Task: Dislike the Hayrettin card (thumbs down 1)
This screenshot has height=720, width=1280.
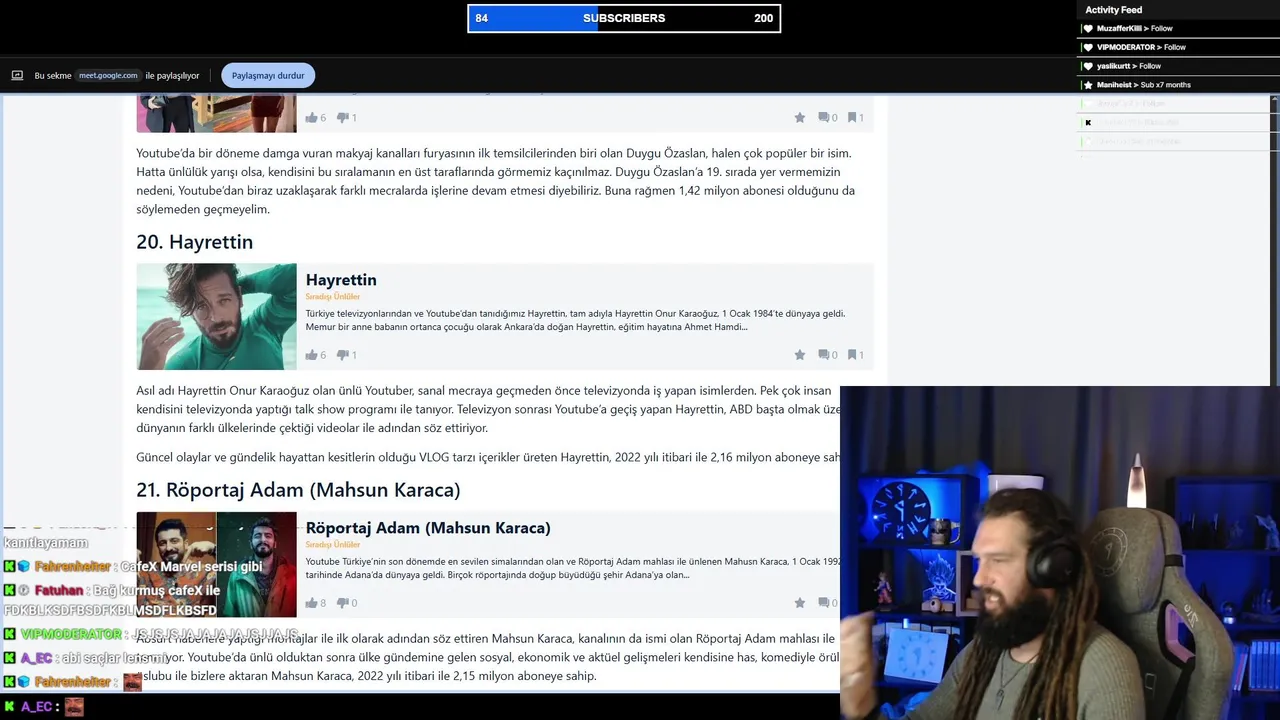Action: pyautogui.click(x=346, y=354)
